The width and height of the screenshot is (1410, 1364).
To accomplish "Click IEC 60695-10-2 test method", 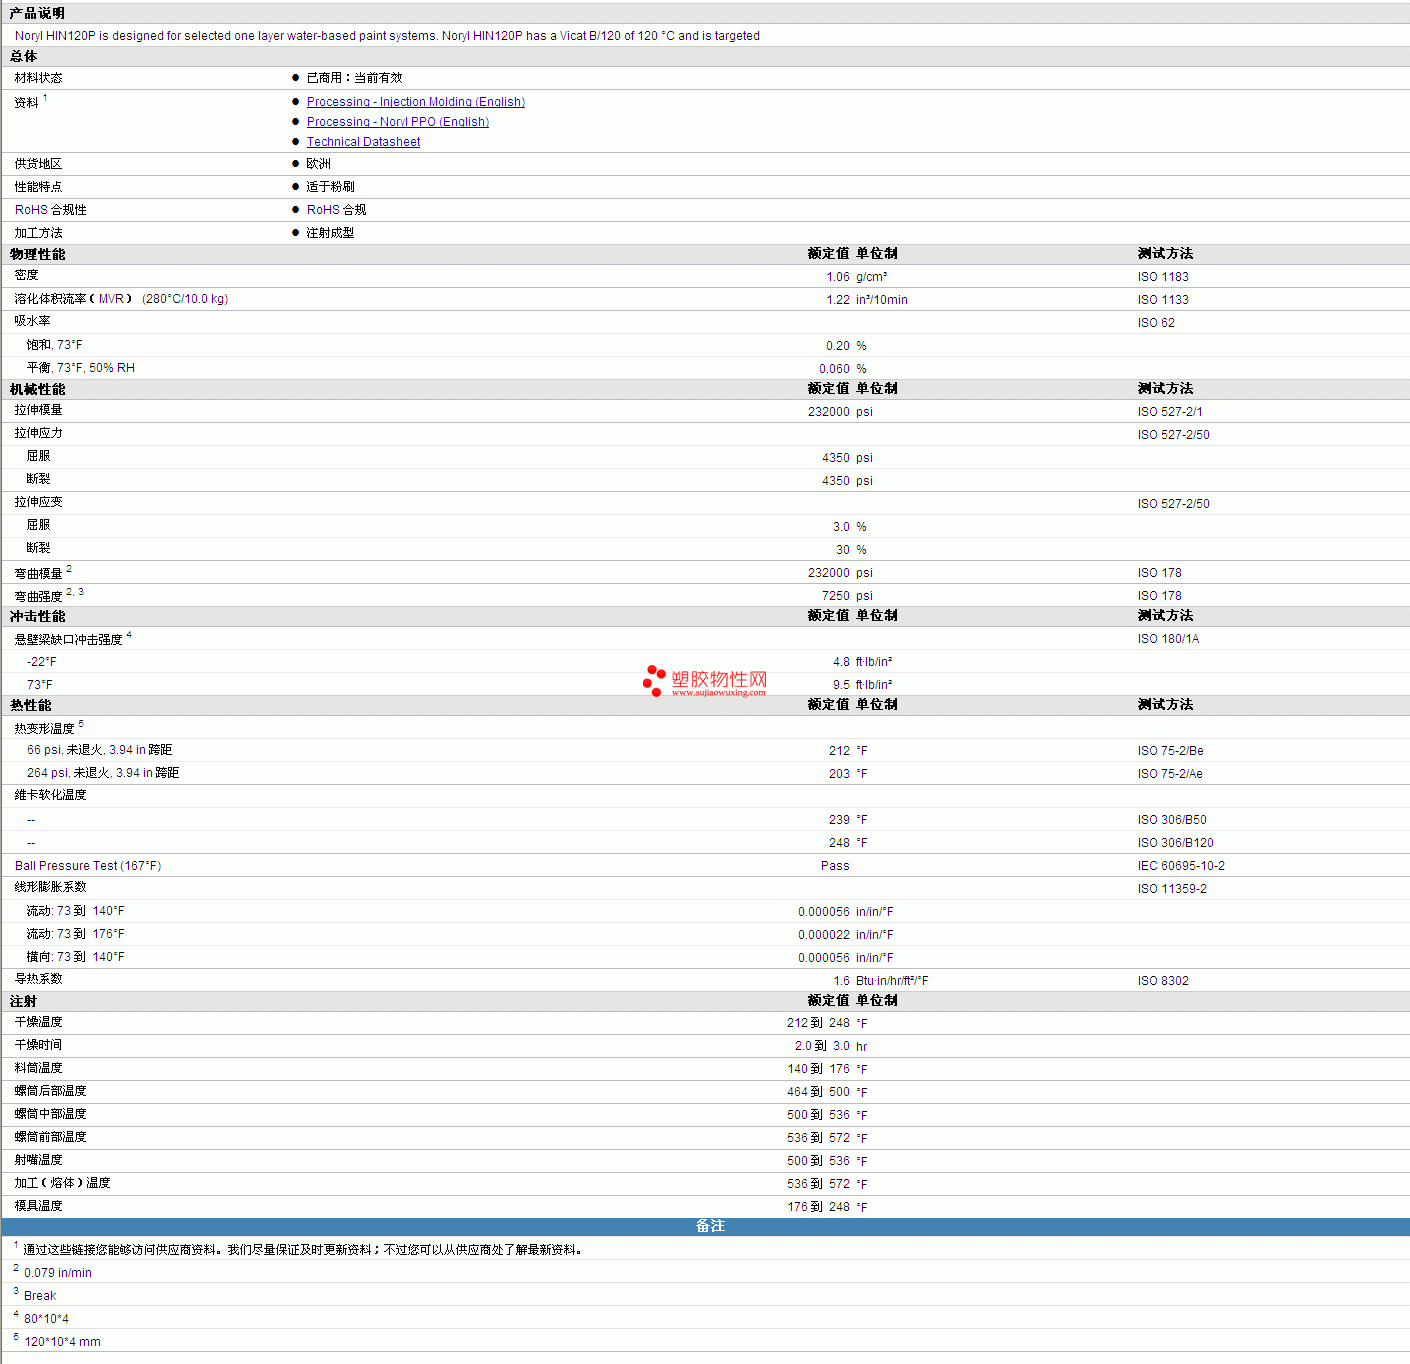I will (1181, 866).
